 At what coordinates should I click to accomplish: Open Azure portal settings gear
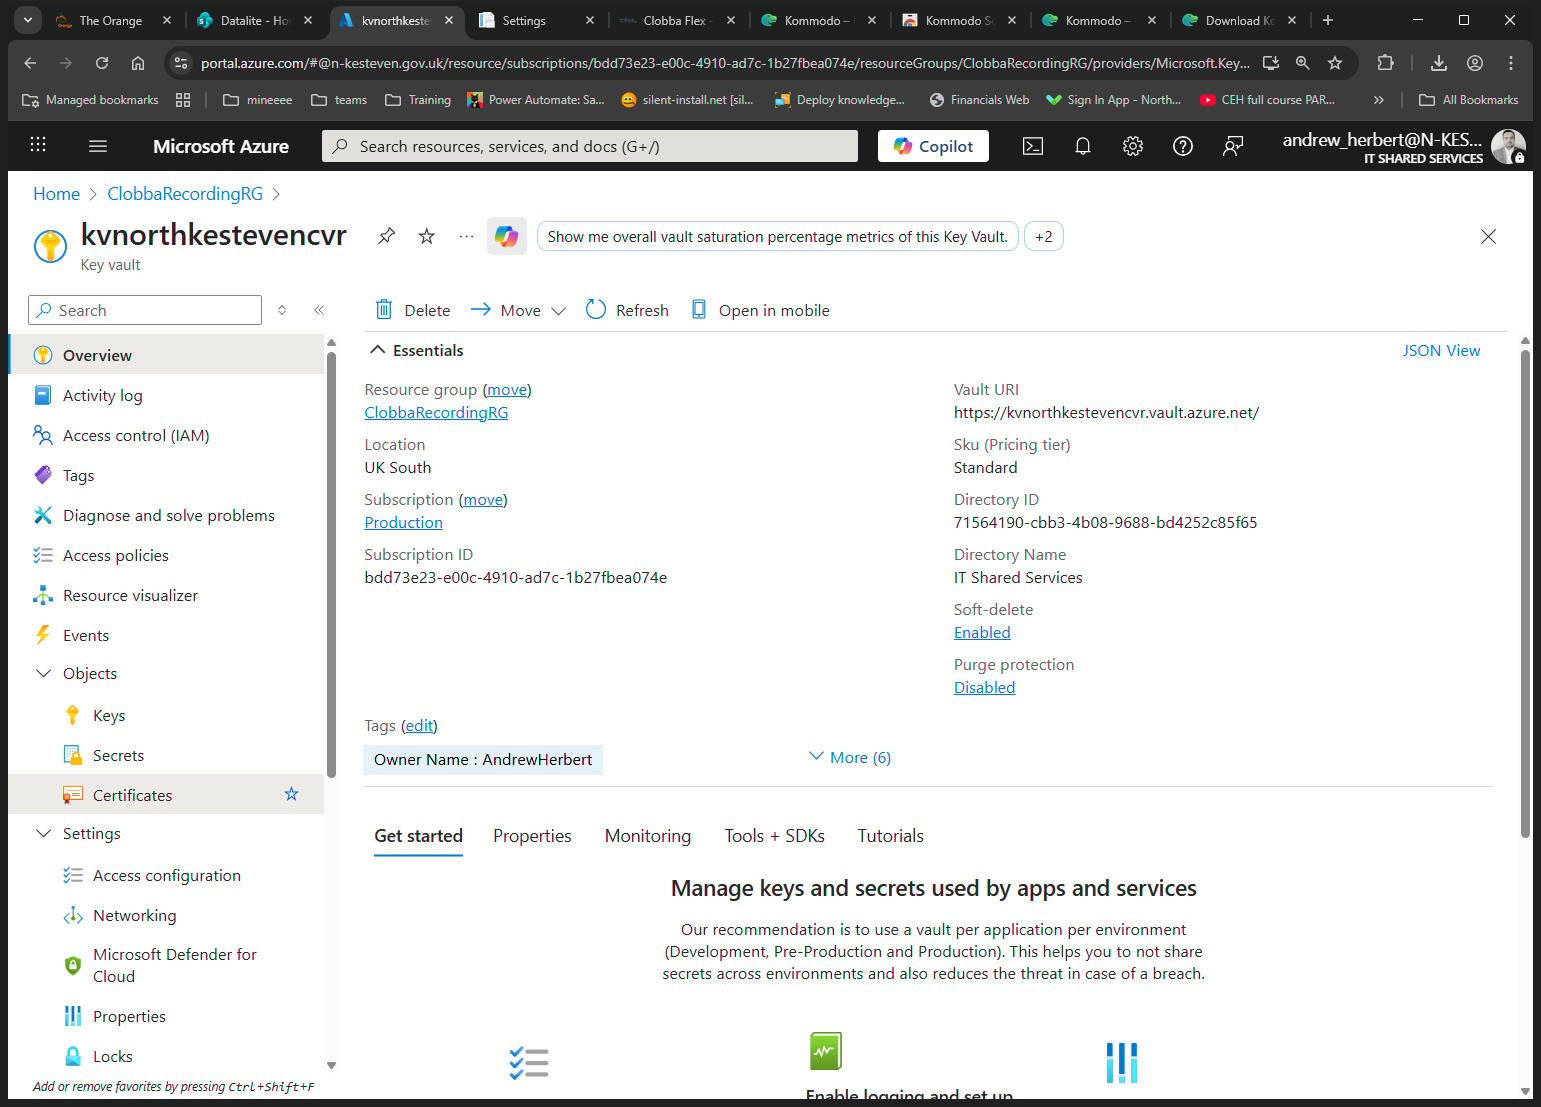point(1133,146)
